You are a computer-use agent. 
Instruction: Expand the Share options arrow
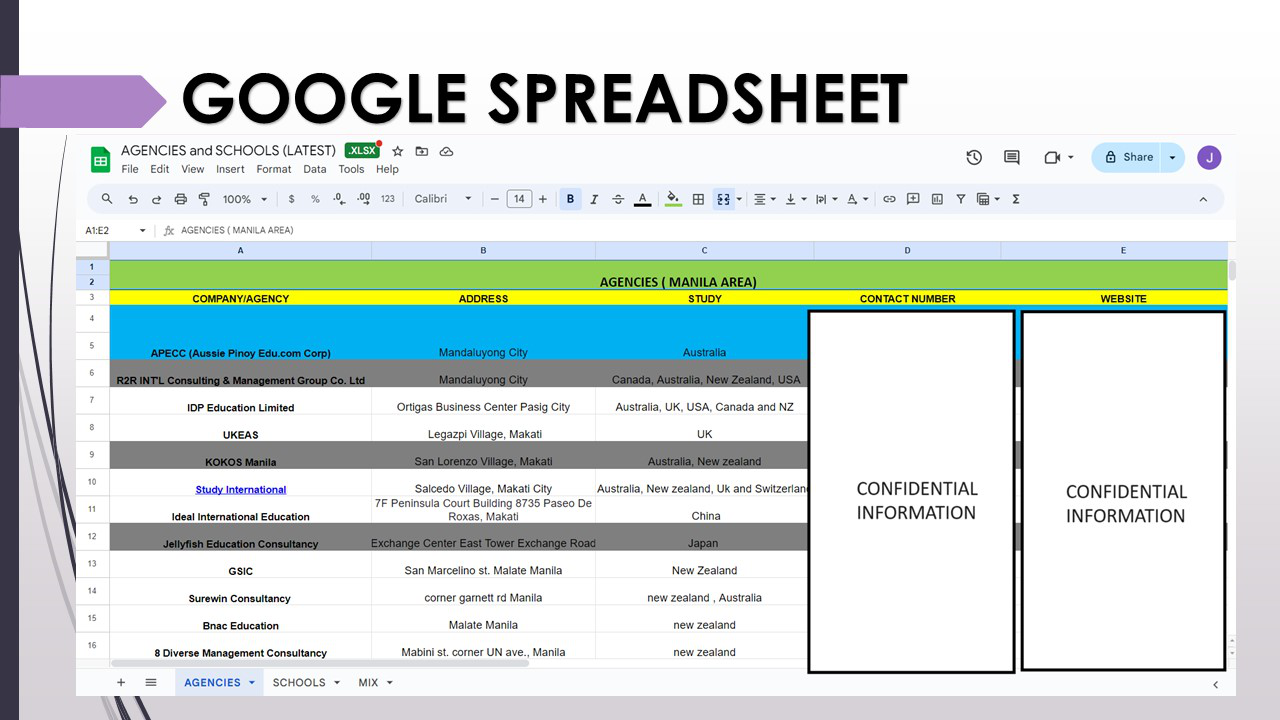click(x=1172, y=157)
